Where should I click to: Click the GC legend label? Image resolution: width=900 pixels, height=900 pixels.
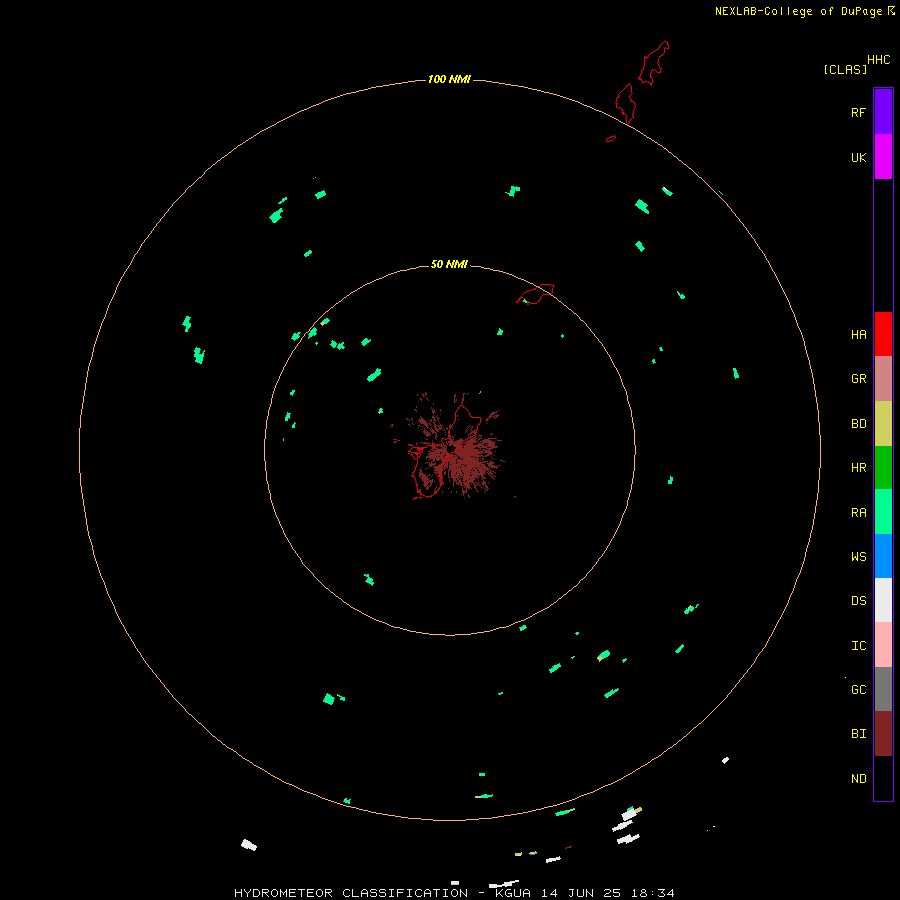click(858, 690)
